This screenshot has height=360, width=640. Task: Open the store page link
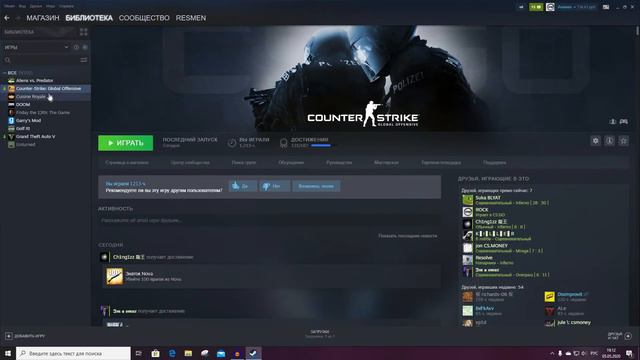pos(127,162)
